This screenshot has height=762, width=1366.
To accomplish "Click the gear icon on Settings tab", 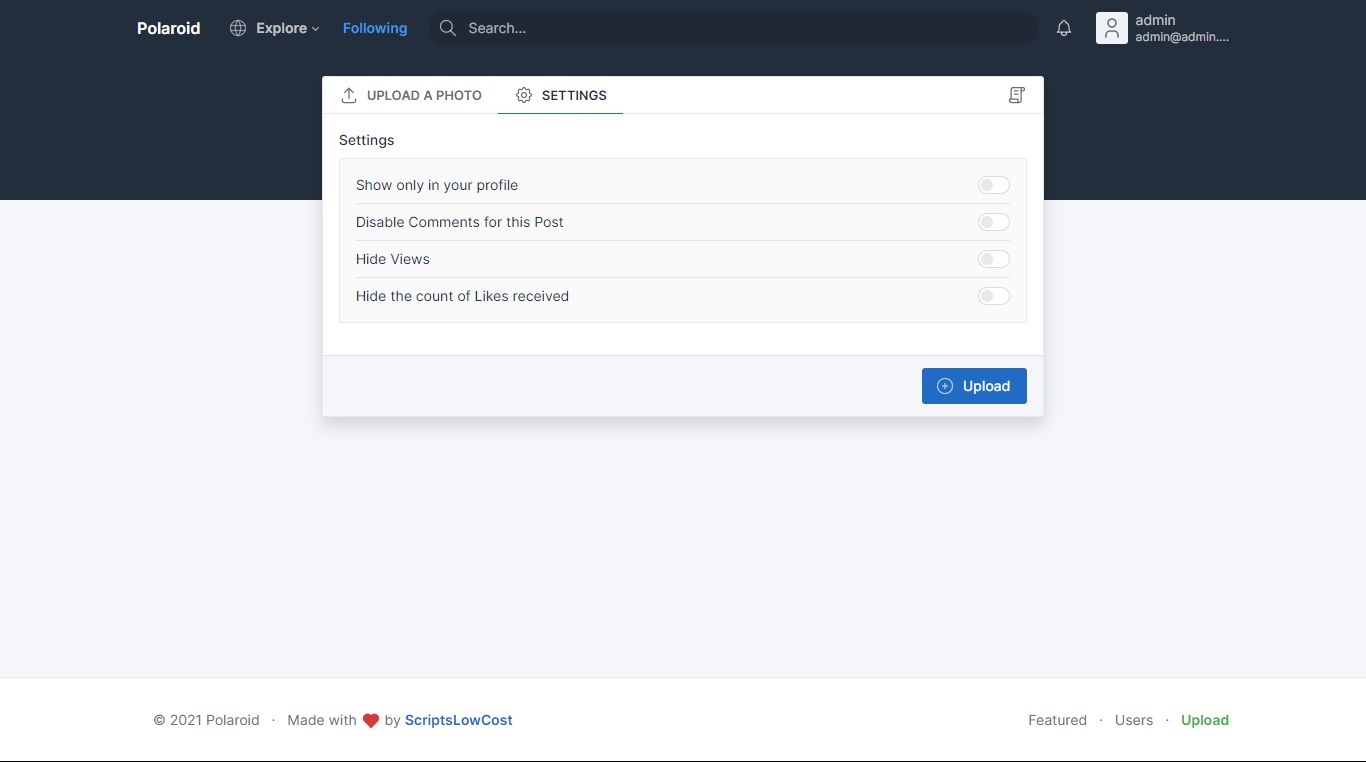I will [524, 95].
